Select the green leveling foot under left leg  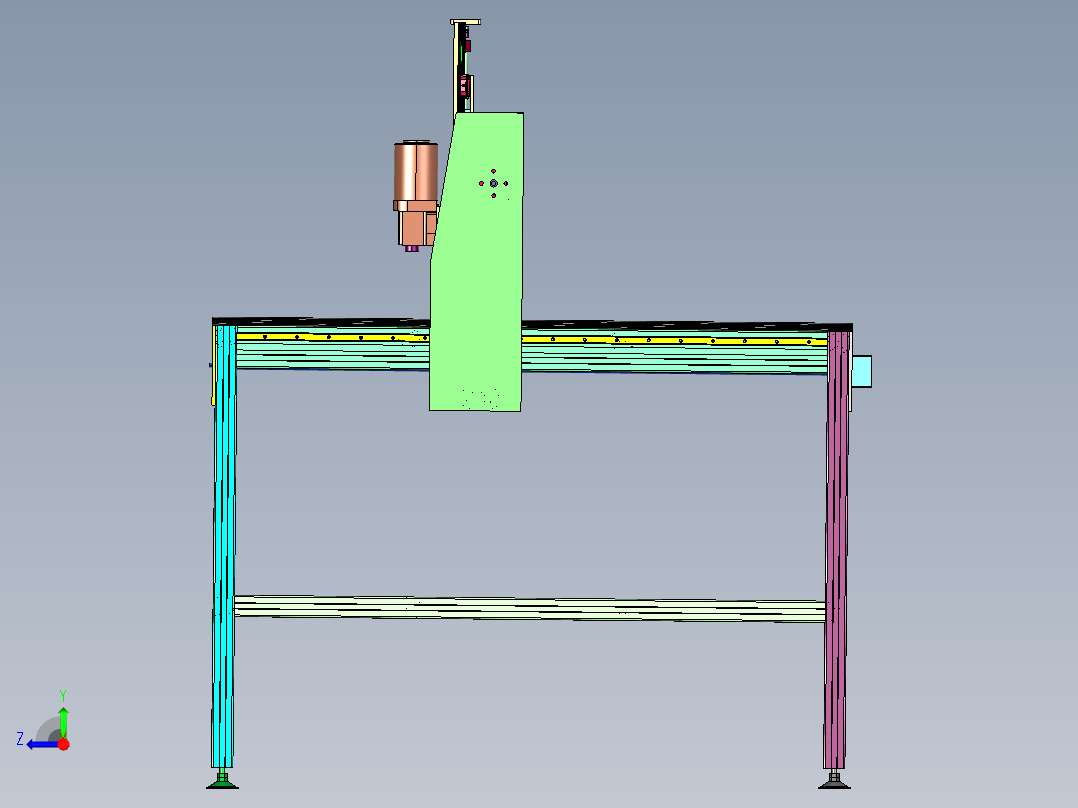(x=223, y=781)
